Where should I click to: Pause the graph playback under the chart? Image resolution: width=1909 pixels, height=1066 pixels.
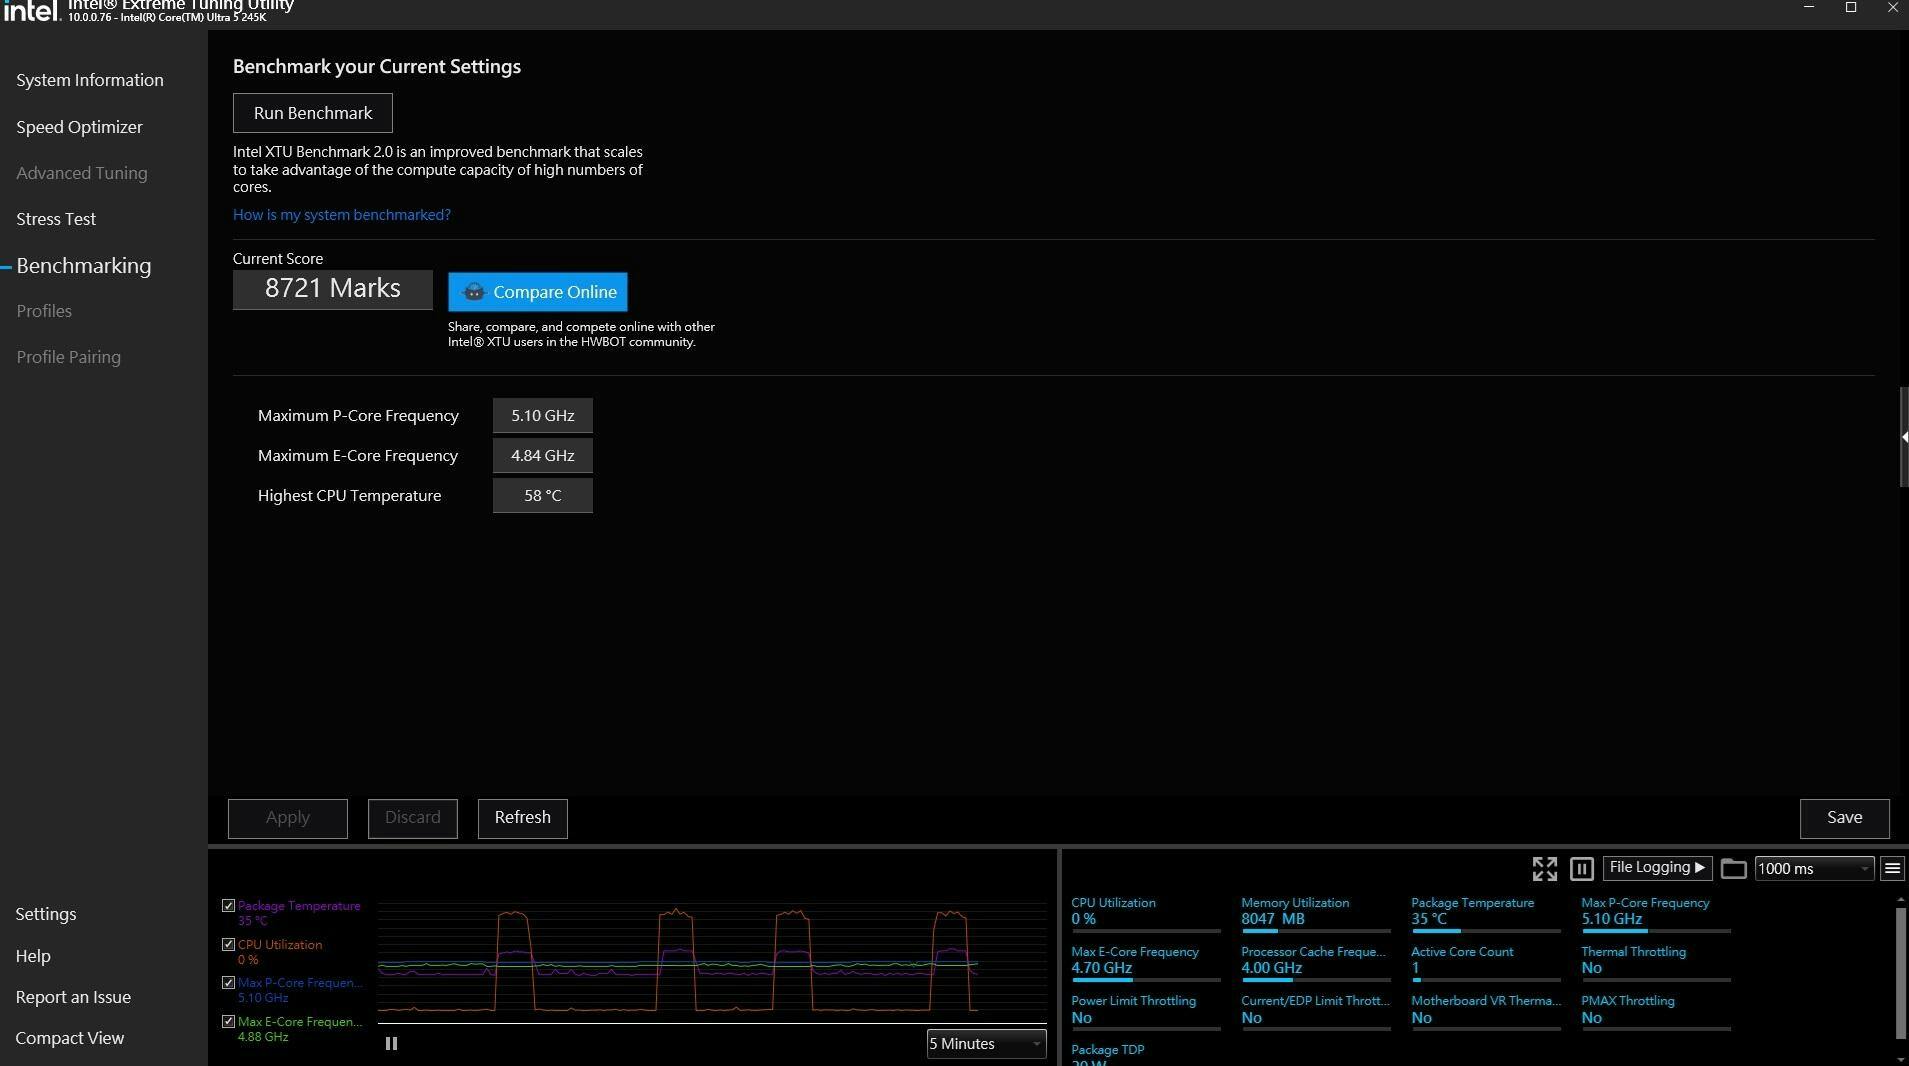pyautogui.click(x=391, y=1043)
